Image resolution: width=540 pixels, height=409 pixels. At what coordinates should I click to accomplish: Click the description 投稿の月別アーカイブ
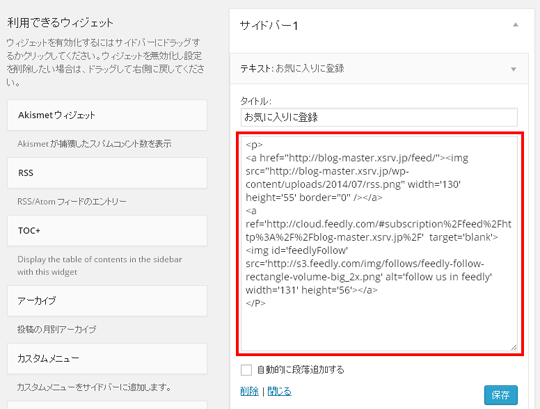coord(57,329)
